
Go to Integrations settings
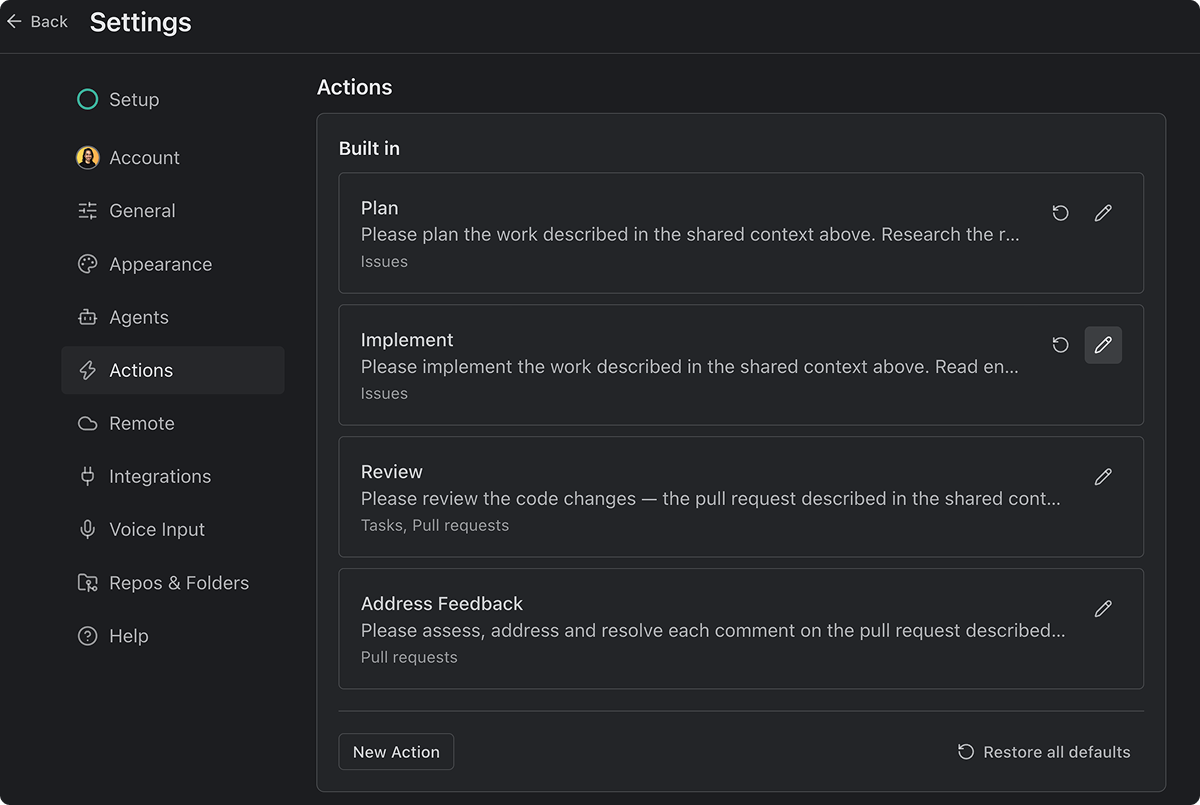tap(173, 476)
